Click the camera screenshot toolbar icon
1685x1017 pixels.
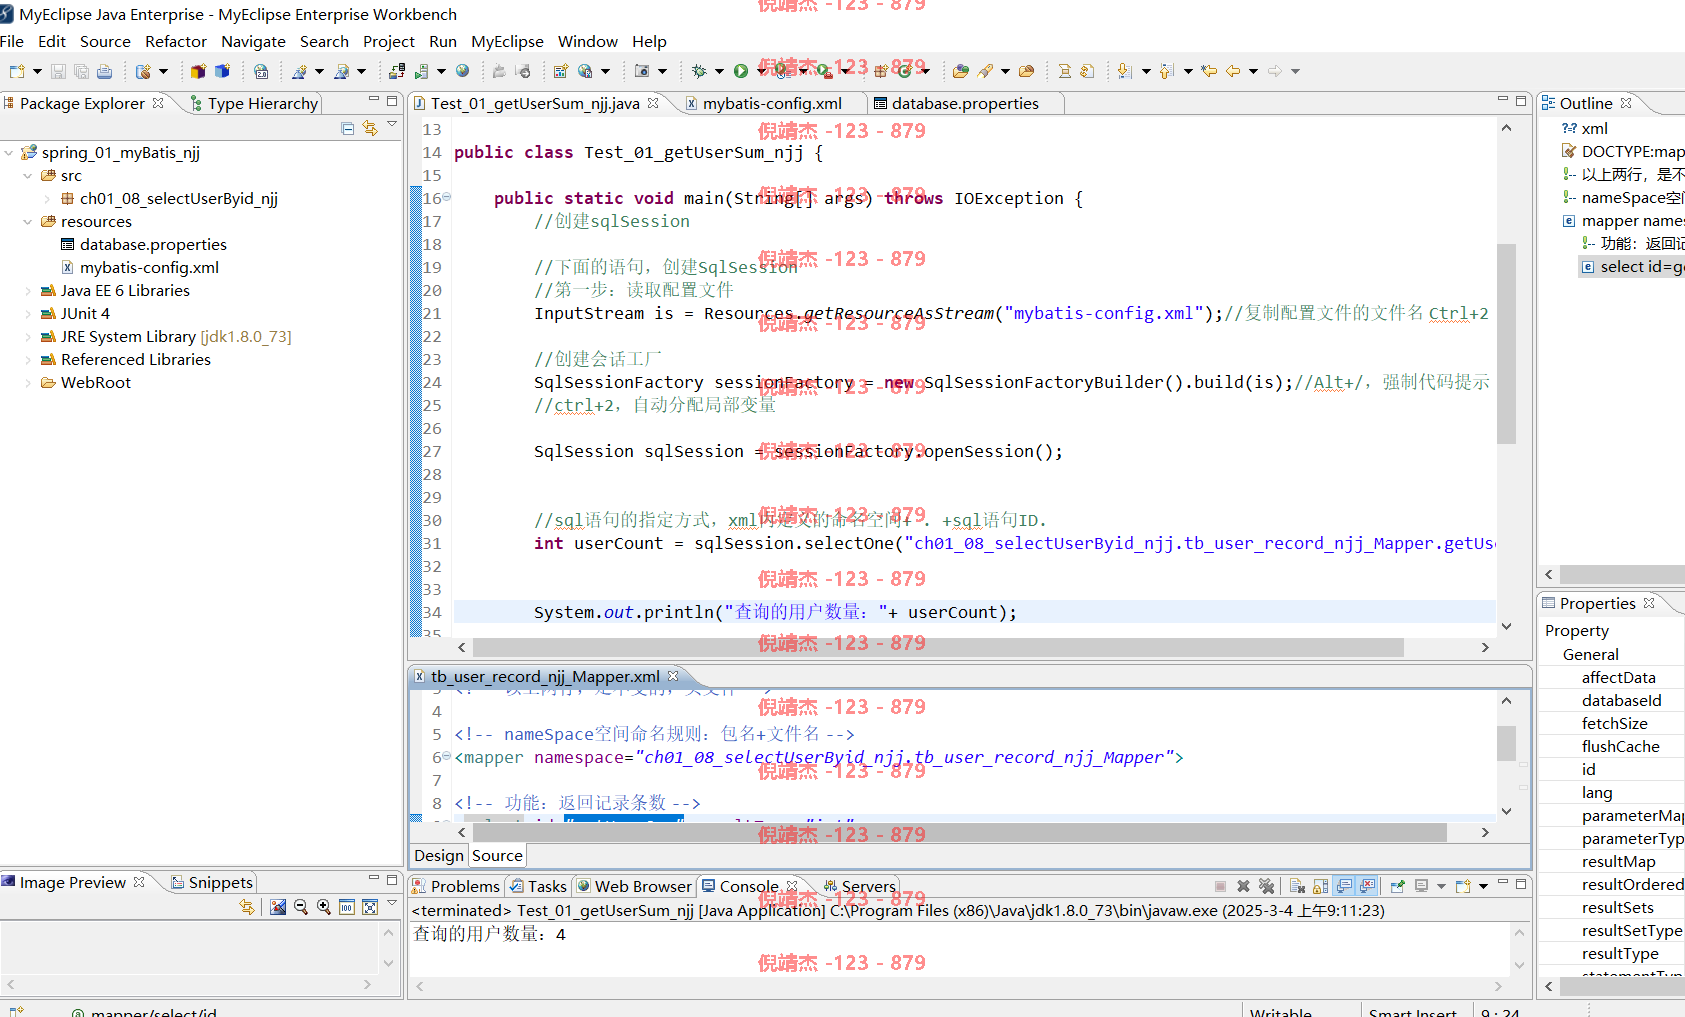[642, 71]
